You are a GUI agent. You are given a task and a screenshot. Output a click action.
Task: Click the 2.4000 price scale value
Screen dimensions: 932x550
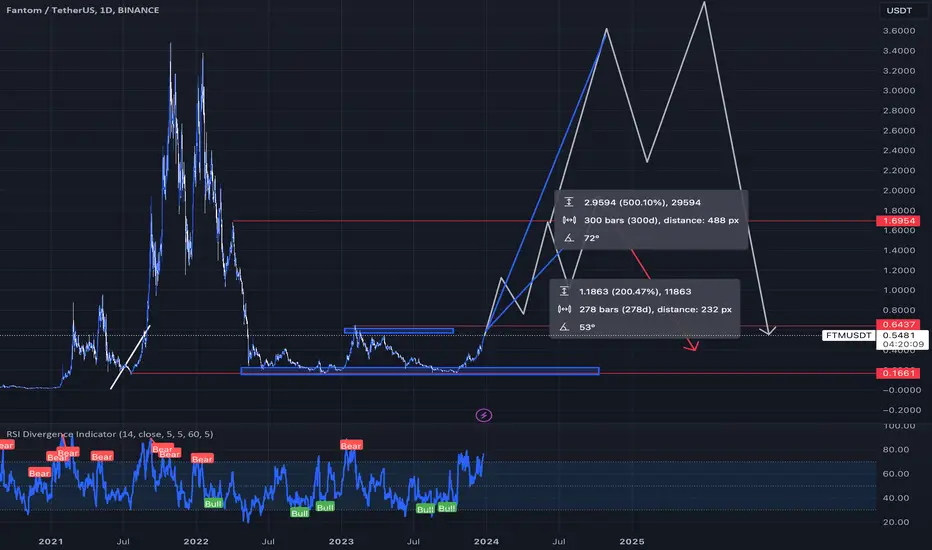coord(899,150)
